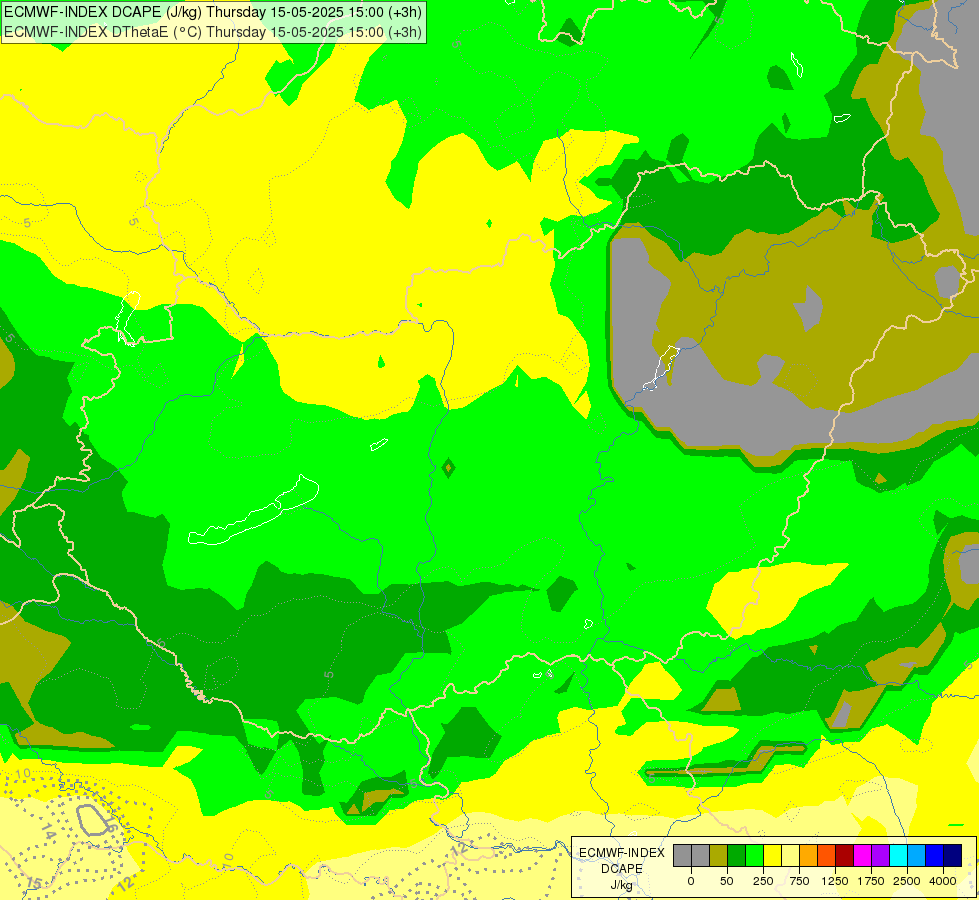Click the red-orange legend swatch
This screenshot has height=900, width=979.
pos(827,856)
